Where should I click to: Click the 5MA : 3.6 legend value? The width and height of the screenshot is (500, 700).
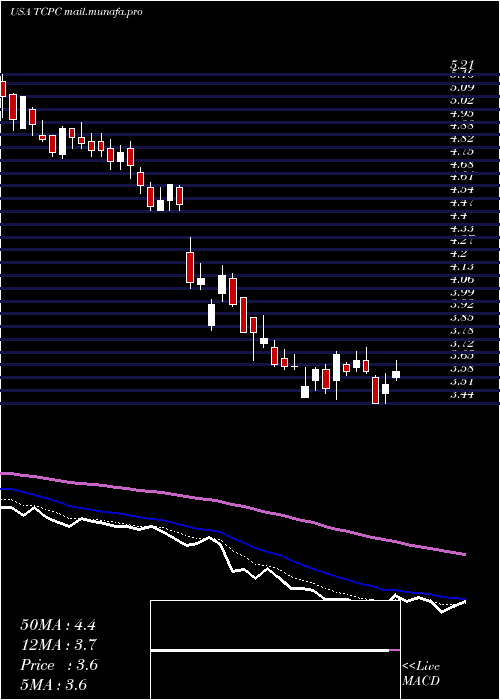coord(53,685)
